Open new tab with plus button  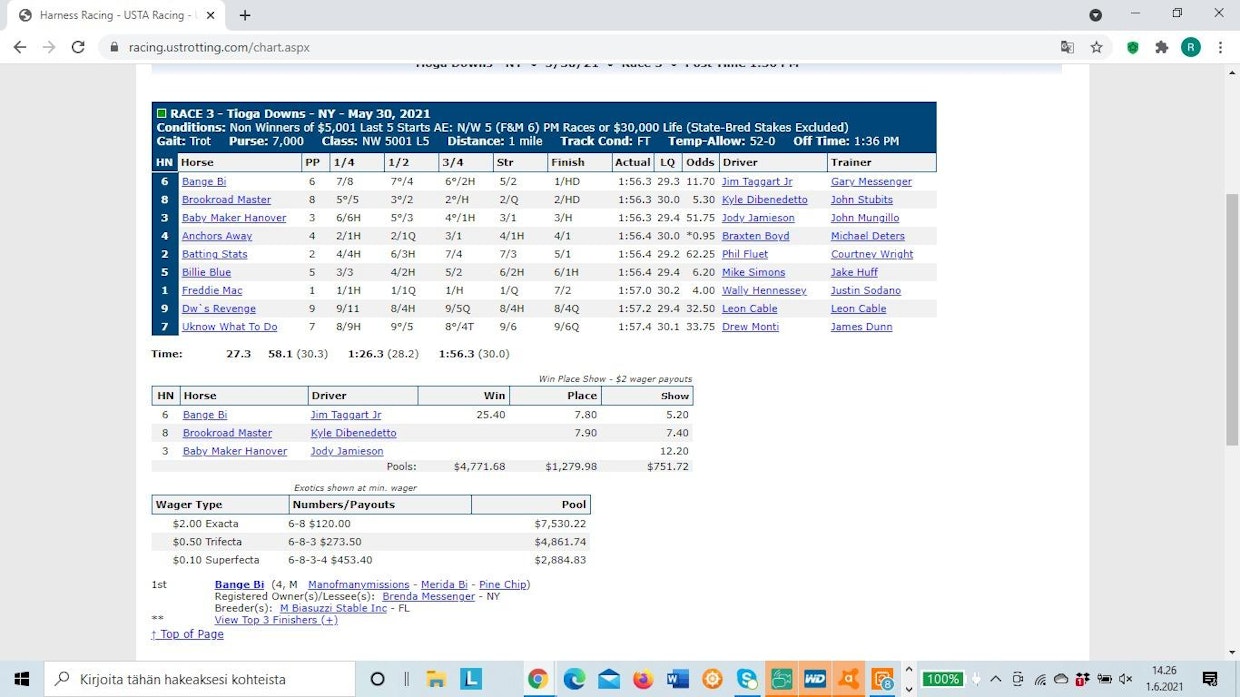(245, 15)
